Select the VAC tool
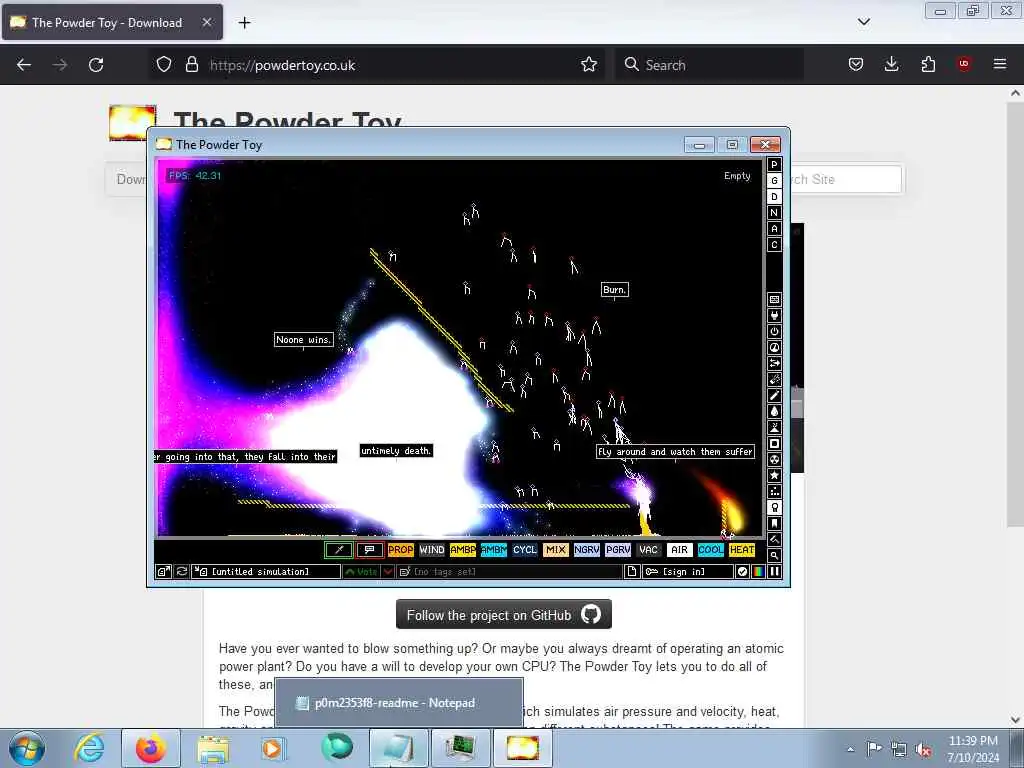Image resolution: width=1024 pixels, height=768 pixels. pyautogui.click(x=648, y=550)
